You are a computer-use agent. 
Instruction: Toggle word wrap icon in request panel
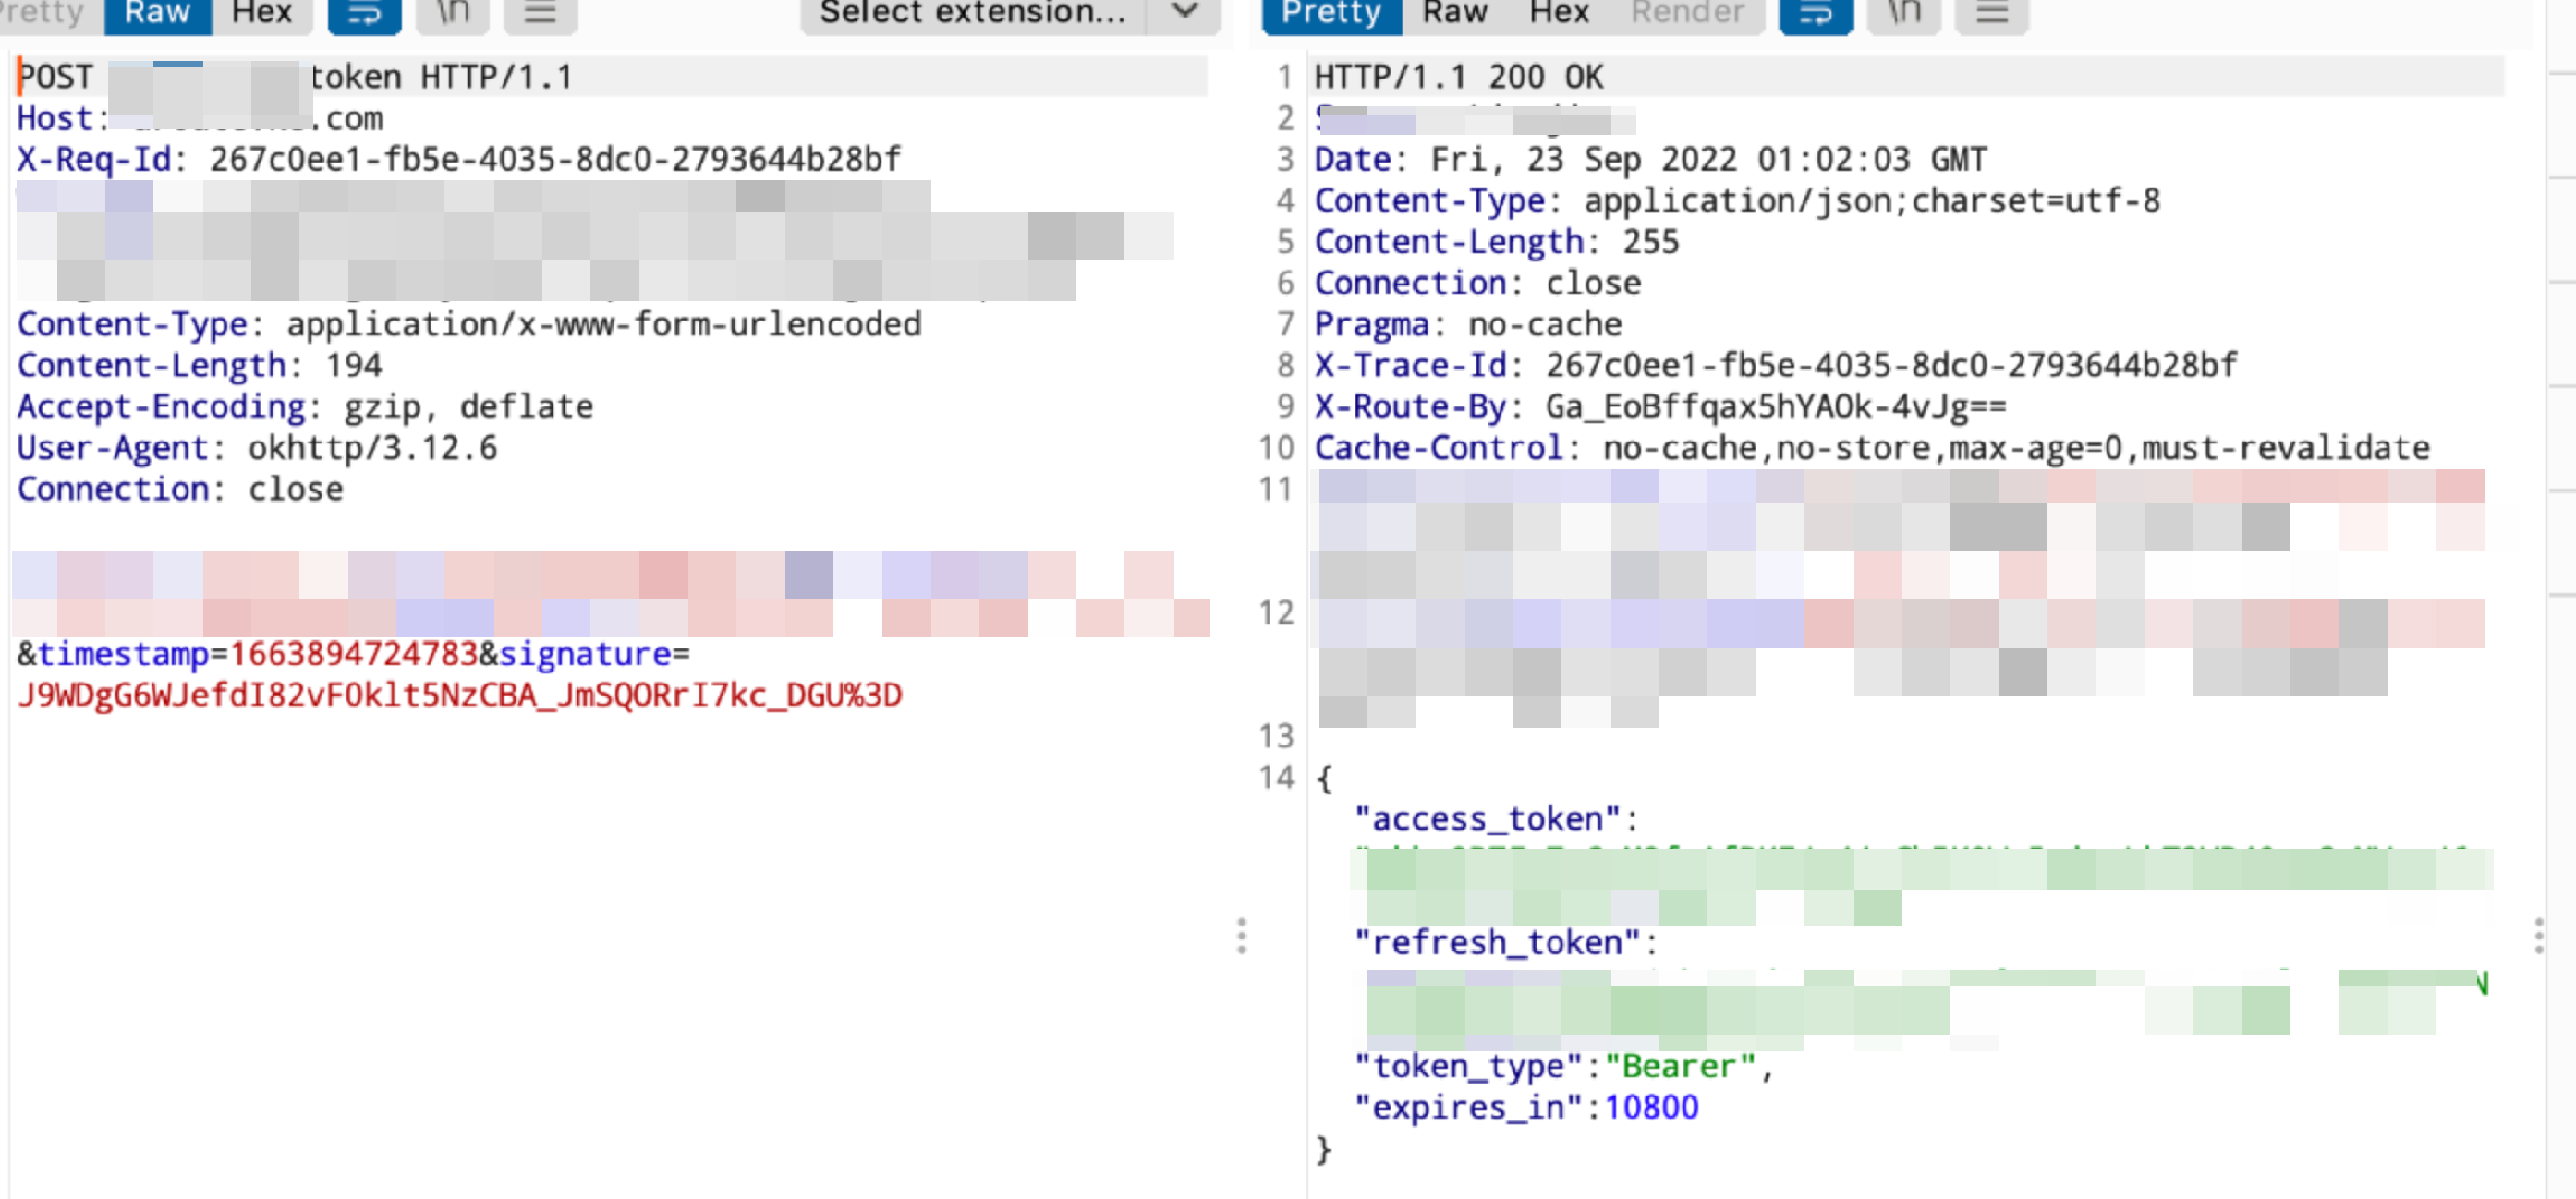click(365, 13)
